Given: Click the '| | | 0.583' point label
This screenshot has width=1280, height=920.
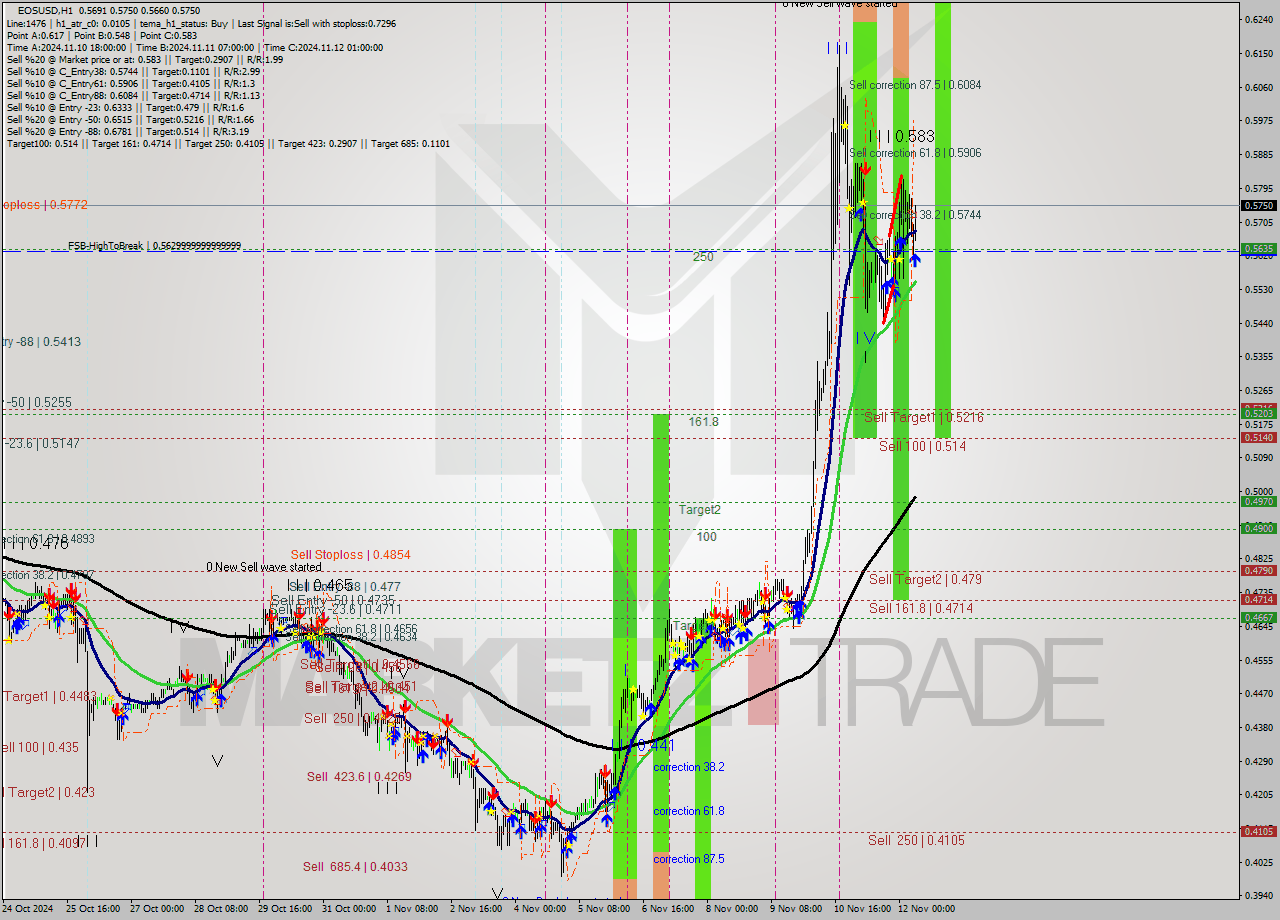Looking at the screenshot, I should pos(901,135).
